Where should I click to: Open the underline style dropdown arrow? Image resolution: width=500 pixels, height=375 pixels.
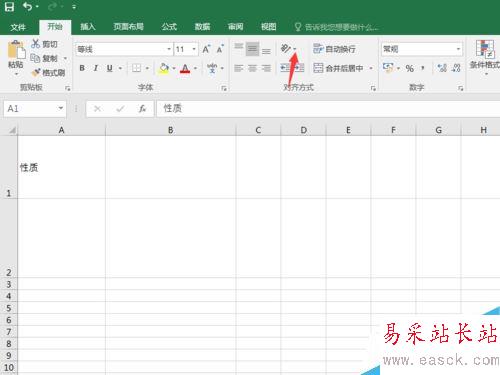click(x=120, y=68)
